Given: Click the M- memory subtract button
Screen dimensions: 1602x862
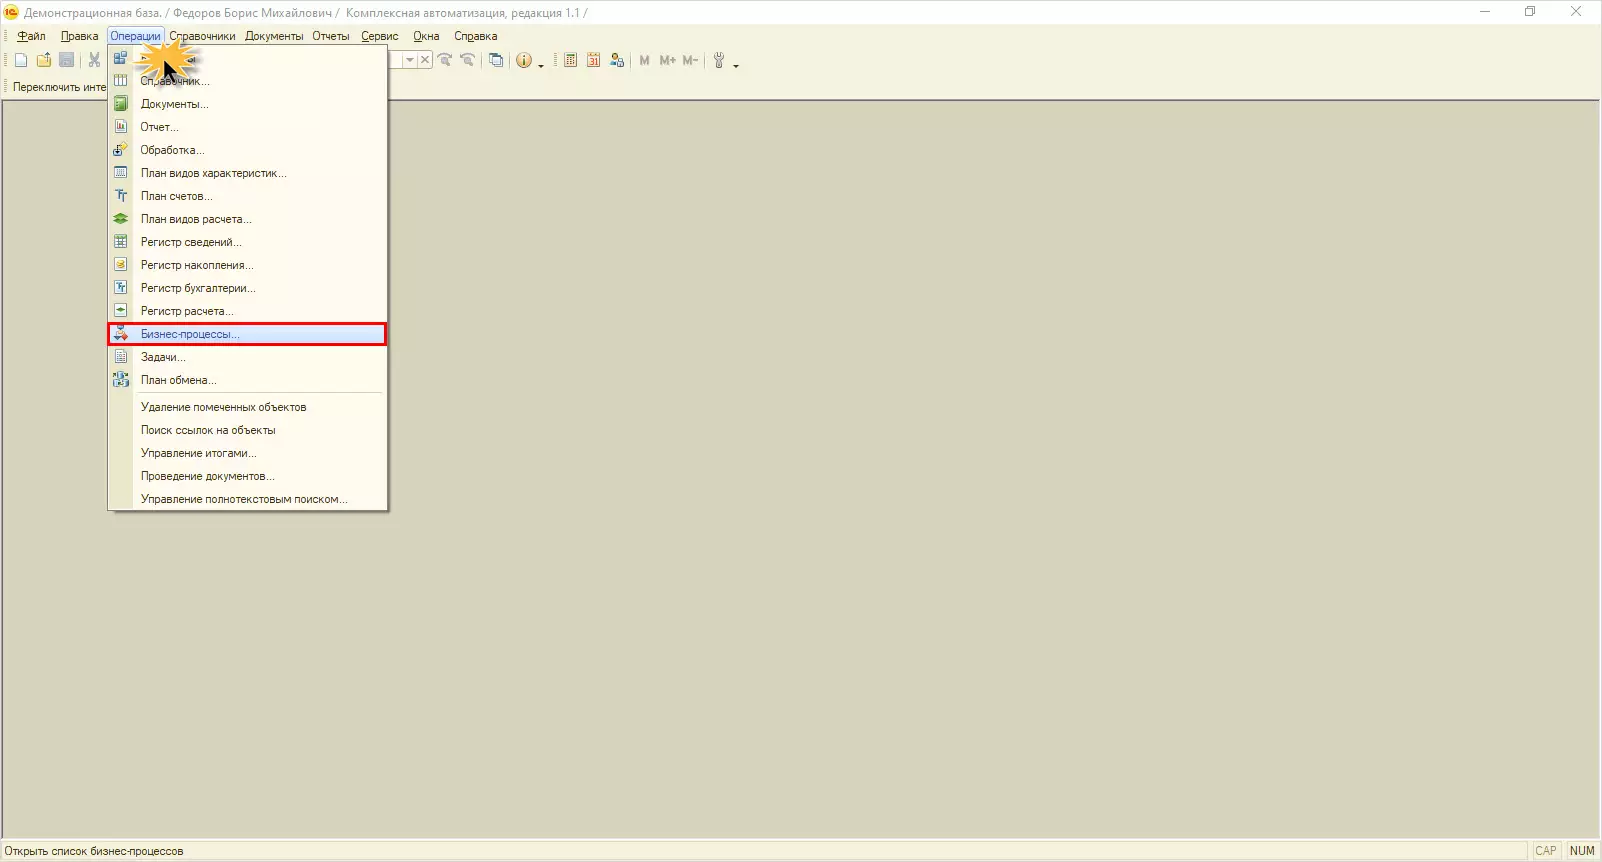Looking at the screenshot, I should [x=690, y=60].
